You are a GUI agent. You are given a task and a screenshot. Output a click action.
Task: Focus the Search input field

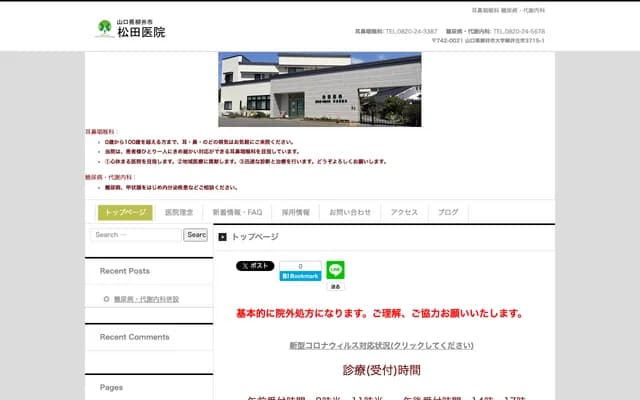pos(136,235)
